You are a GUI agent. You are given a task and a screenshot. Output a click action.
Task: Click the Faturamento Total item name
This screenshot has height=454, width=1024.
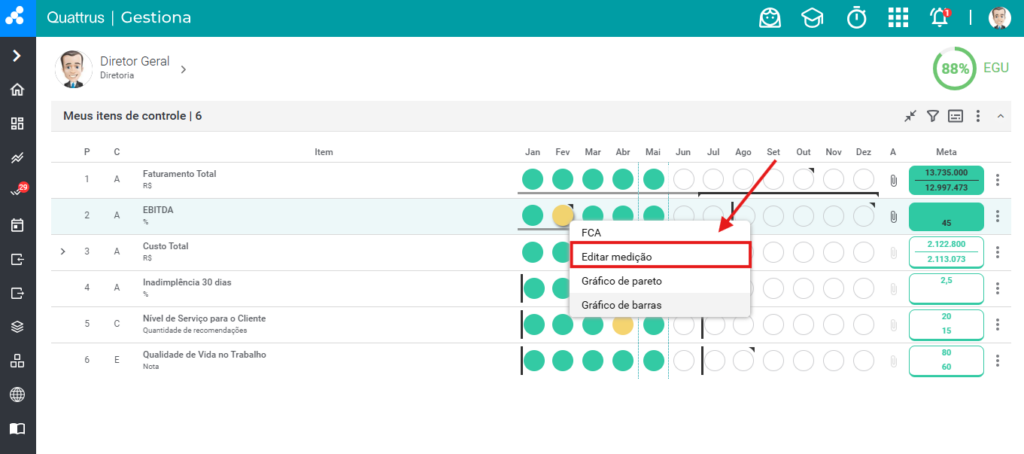click(x=180, y=174)
